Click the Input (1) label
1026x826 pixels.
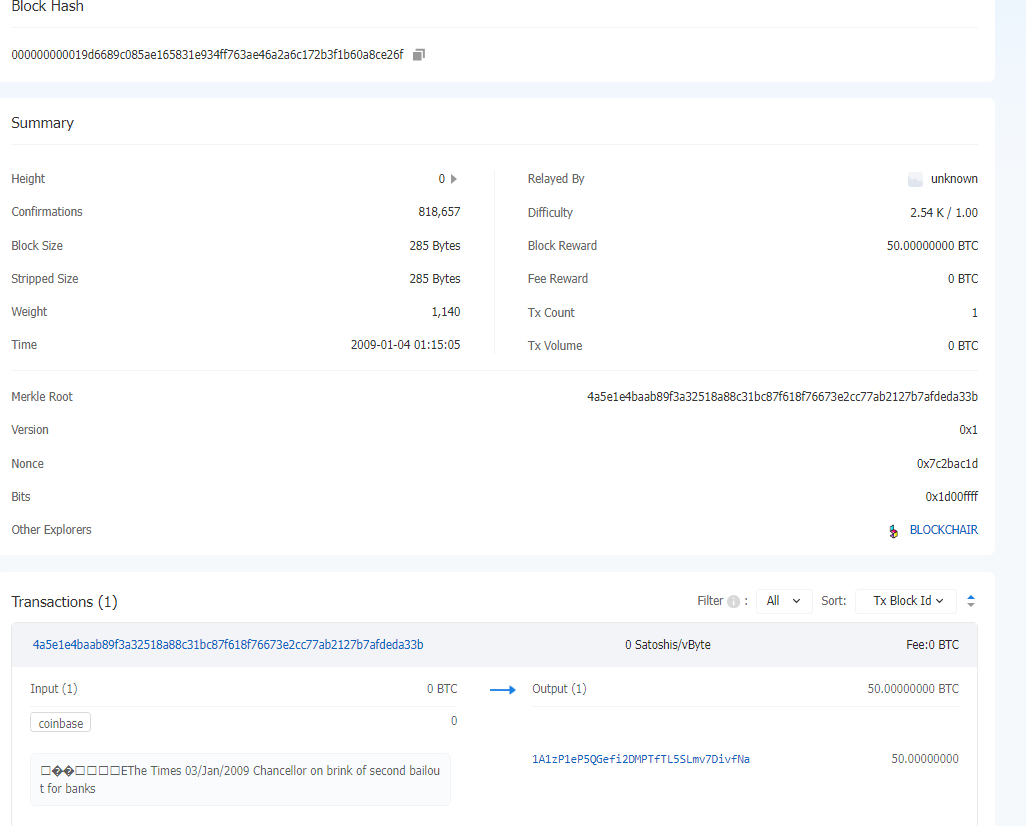(54, 689)
